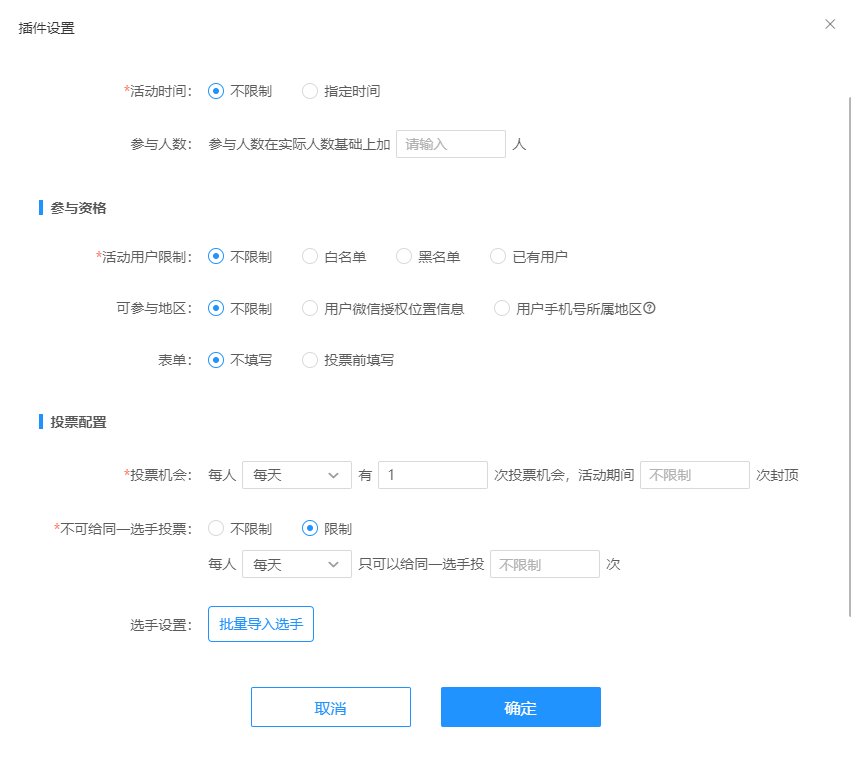Select 不限制 for 活动时间
This screenshot has width=851, height=765.
pos(216,91)
